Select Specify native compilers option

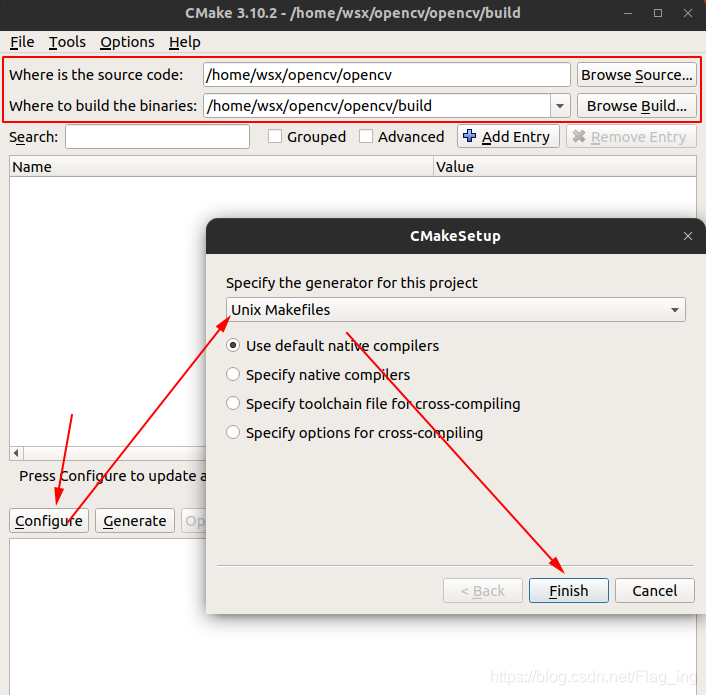[318, 375]
